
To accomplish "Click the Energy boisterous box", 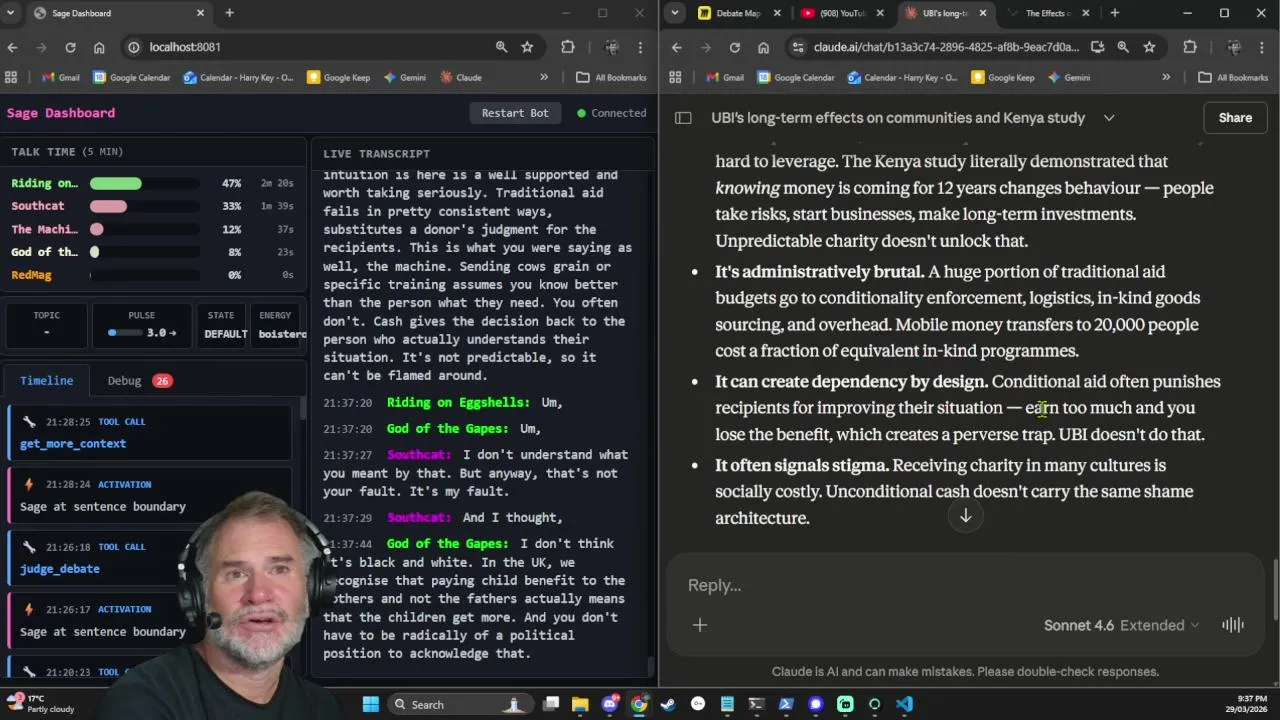I will [x=278, y=324].
